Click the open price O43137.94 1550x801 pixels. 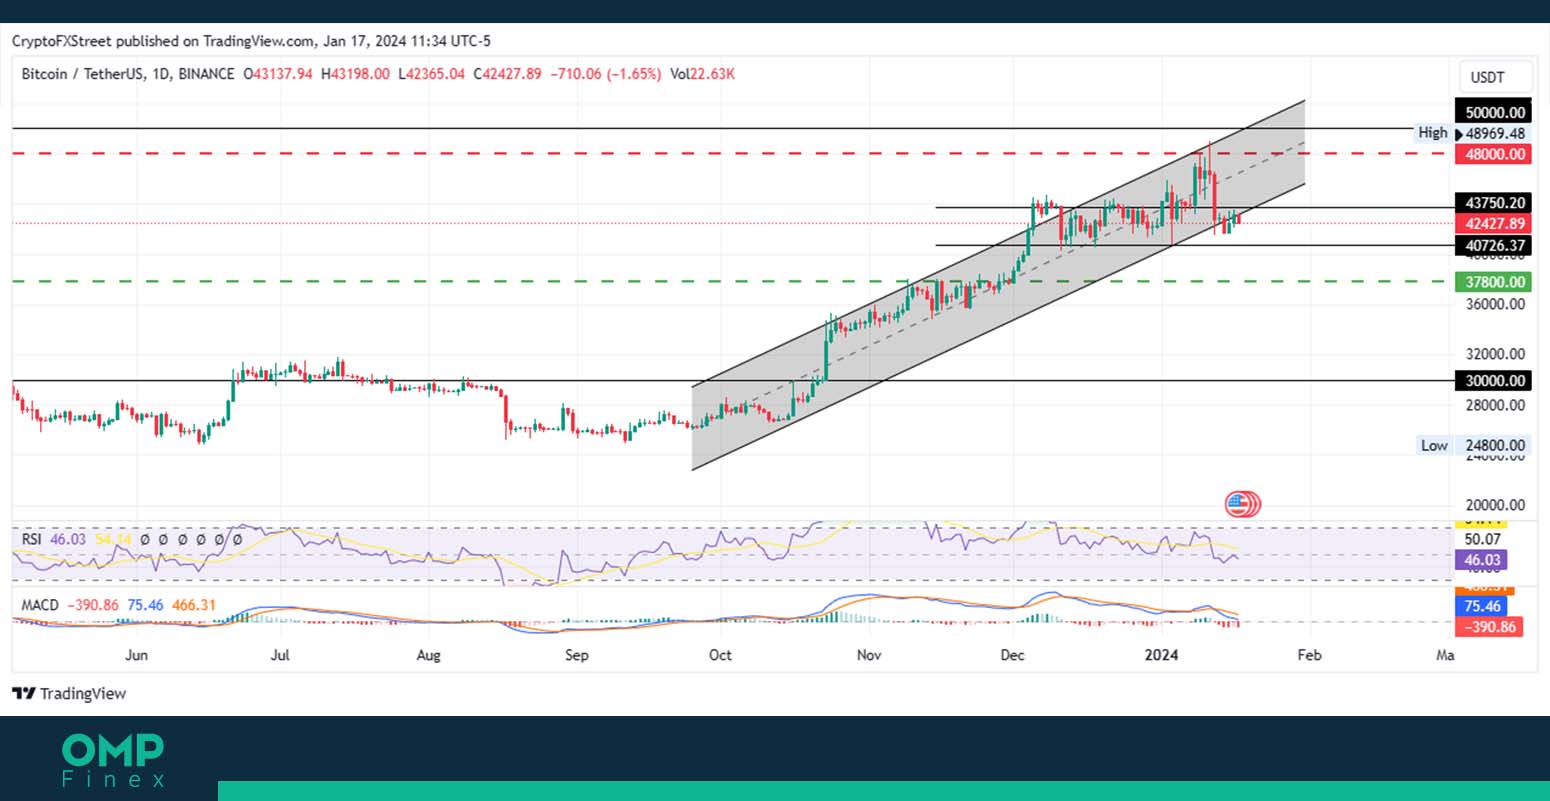(279, 74)
